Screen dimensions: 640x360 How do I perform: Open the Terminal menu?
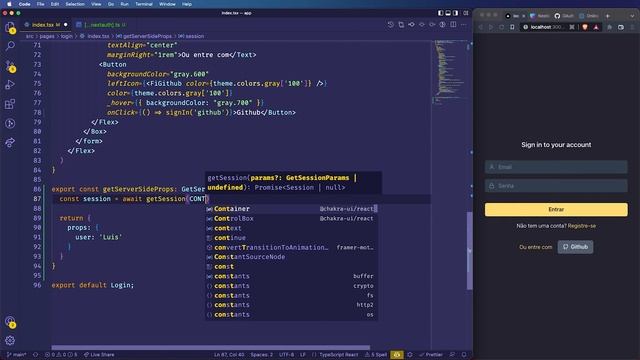(144, 4)
